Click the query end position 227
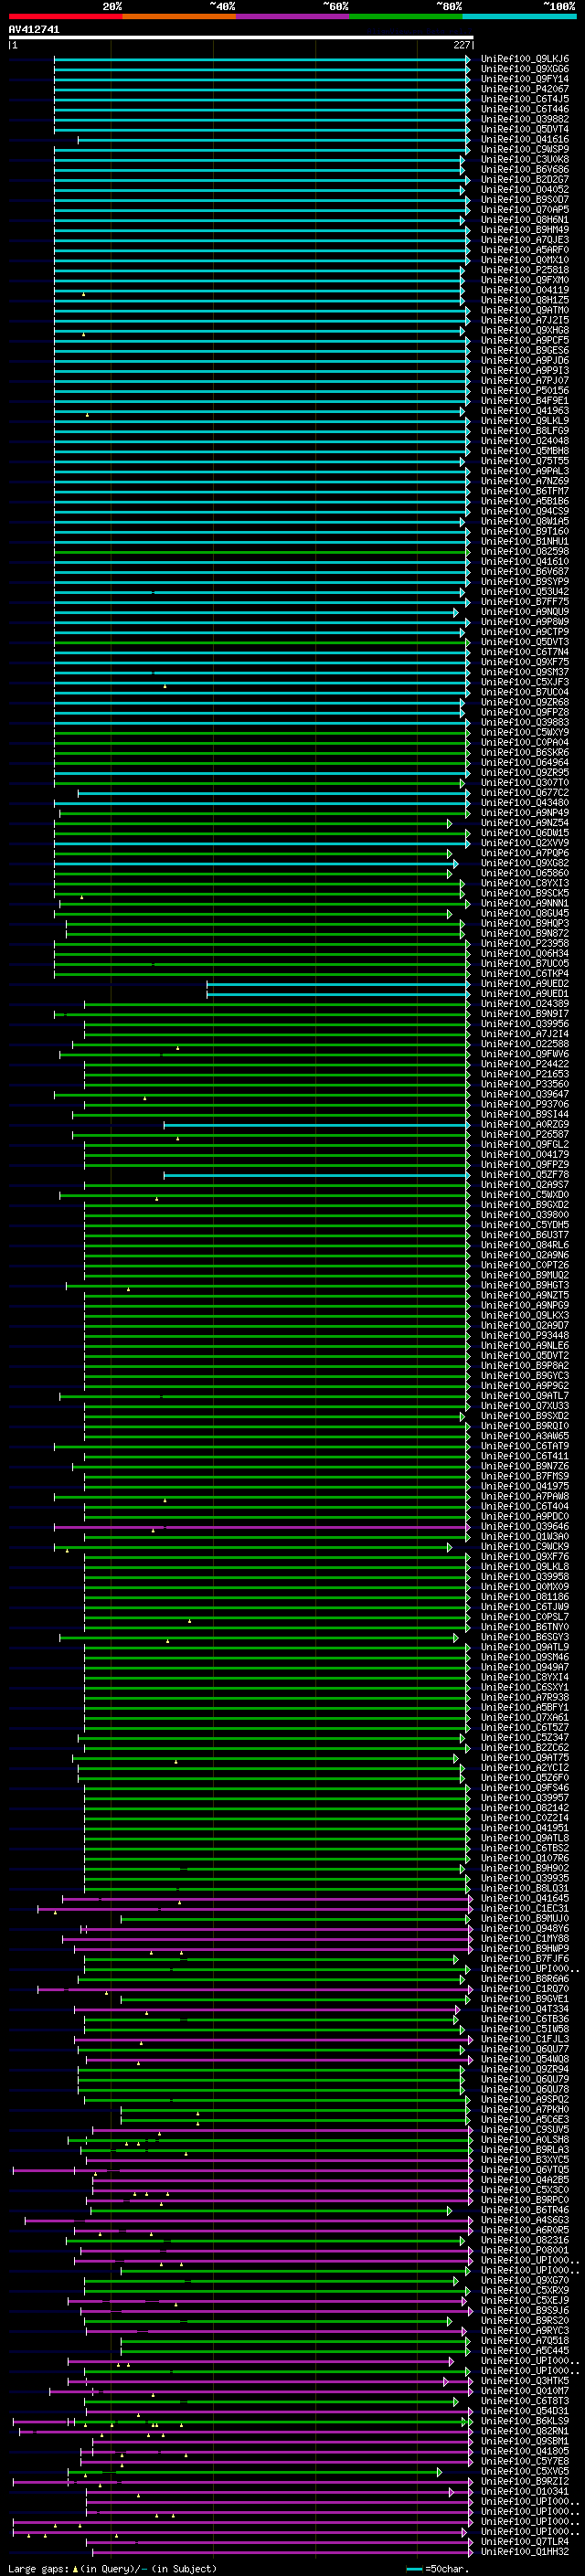The height and width of the screenshot is (2576, 585). point(462,45)
